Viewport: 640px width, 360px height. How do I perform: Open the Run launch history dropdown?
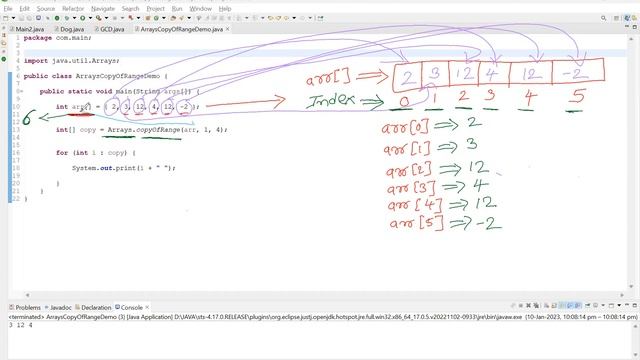coord(90,18)
